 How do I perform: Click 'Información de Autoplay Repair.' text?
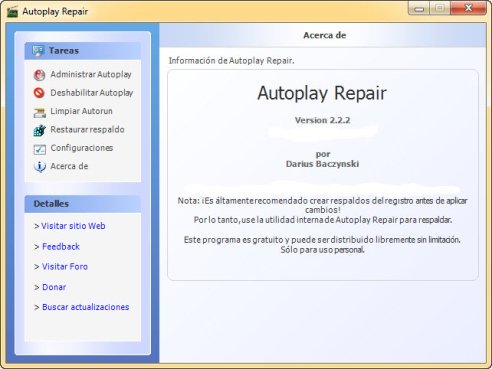point(231,61)
